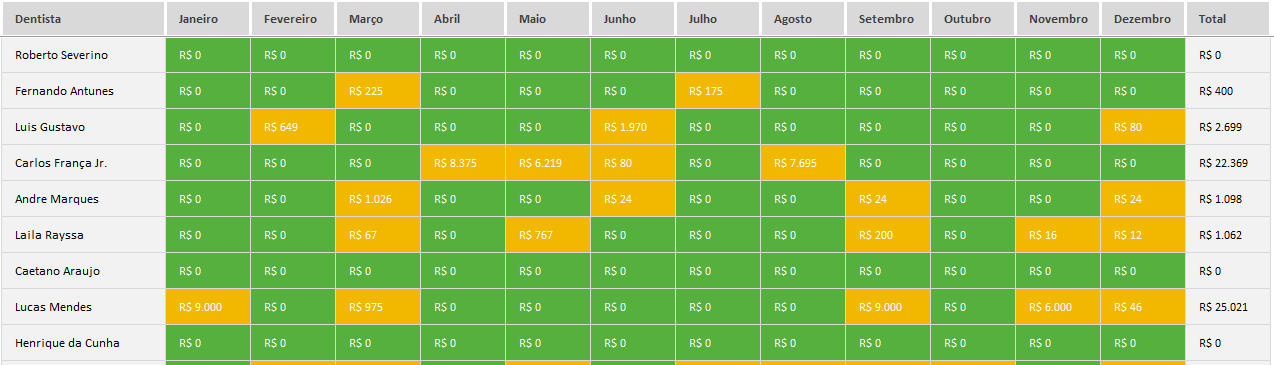Select the Janeiro column header
Screen dimensions: 1274x365
pos(208,19)
